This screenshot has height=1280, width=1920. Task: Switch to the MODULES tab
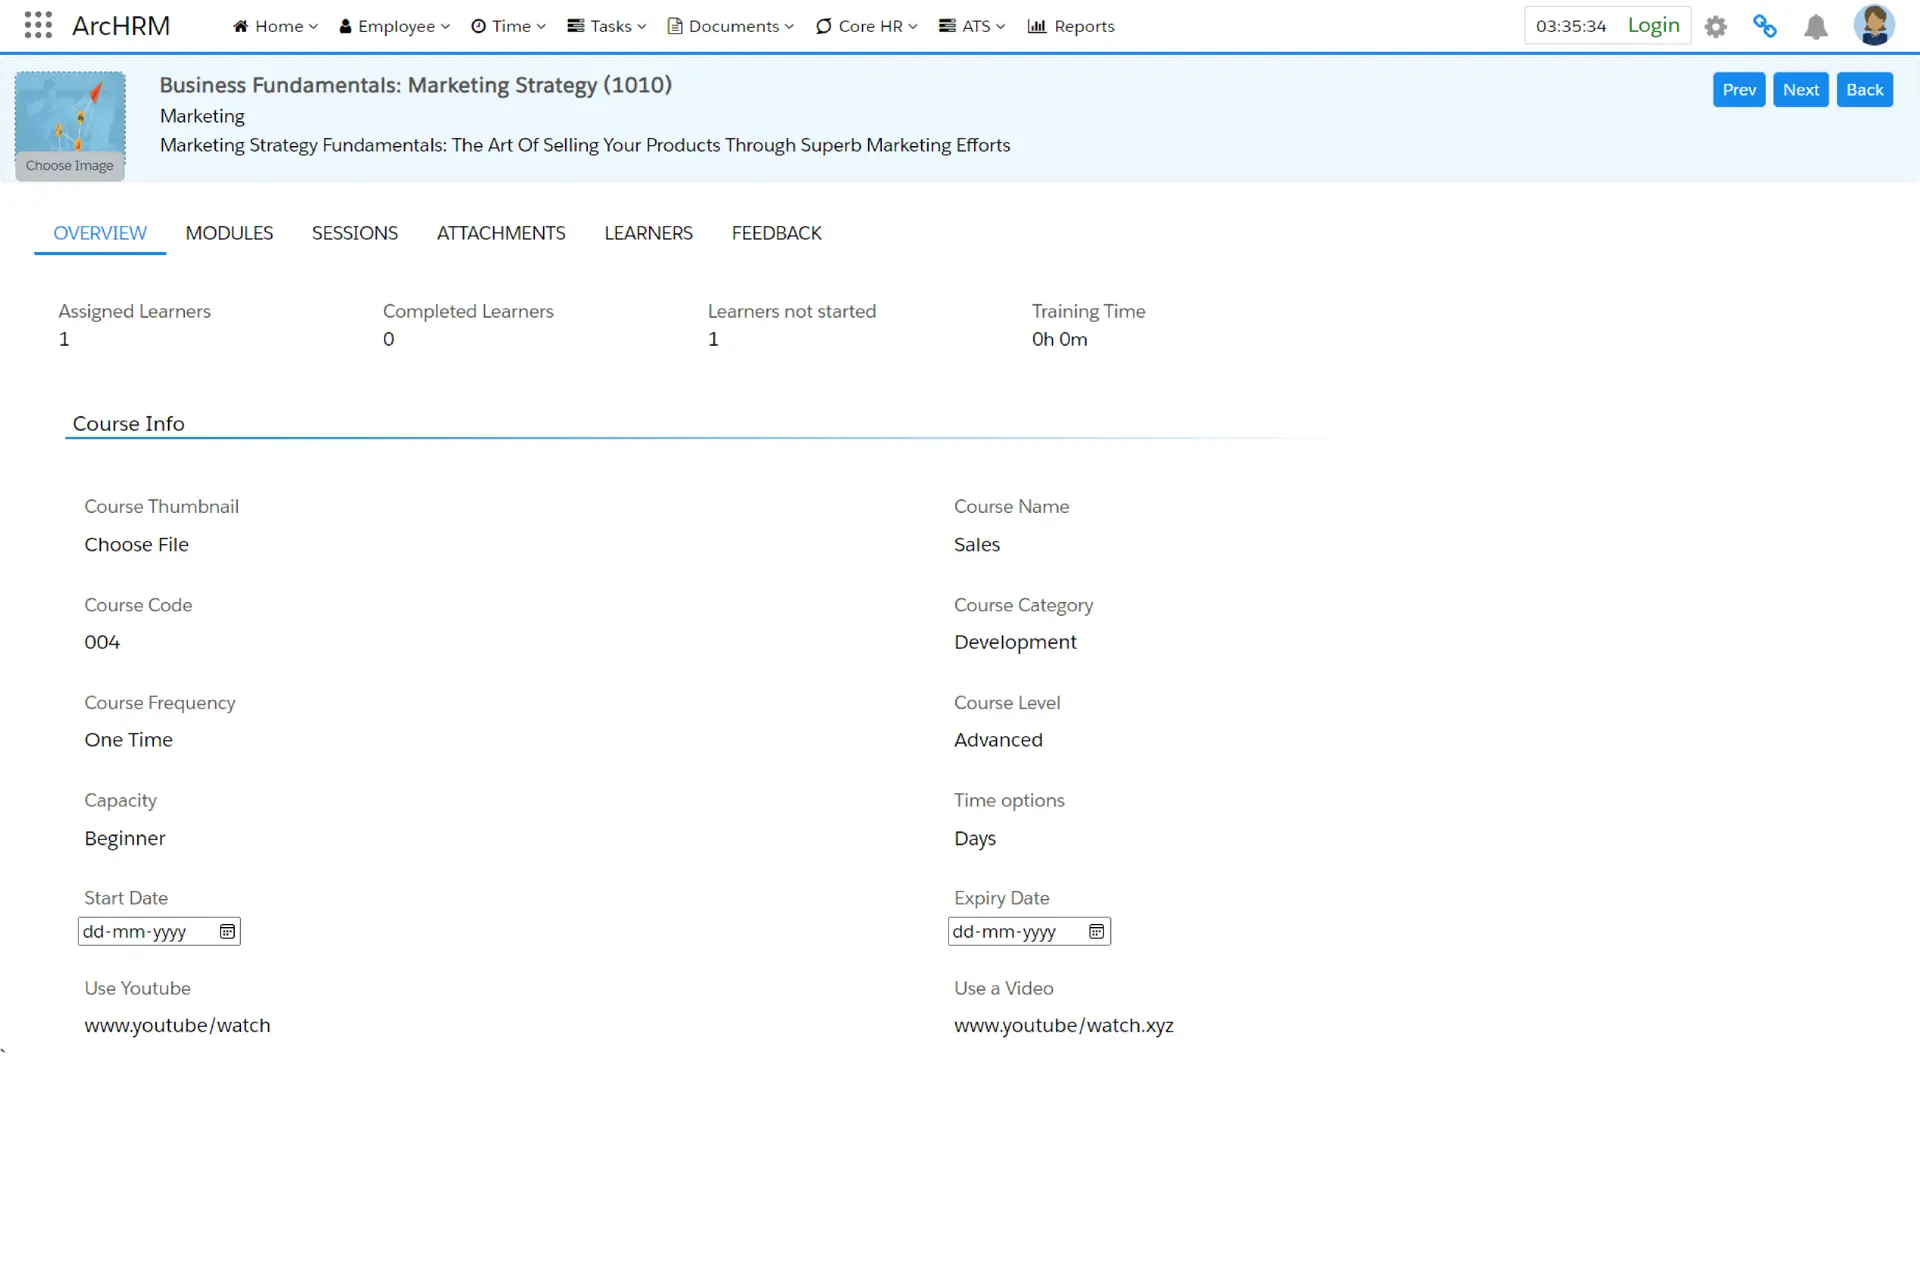(x=229, y=233)
